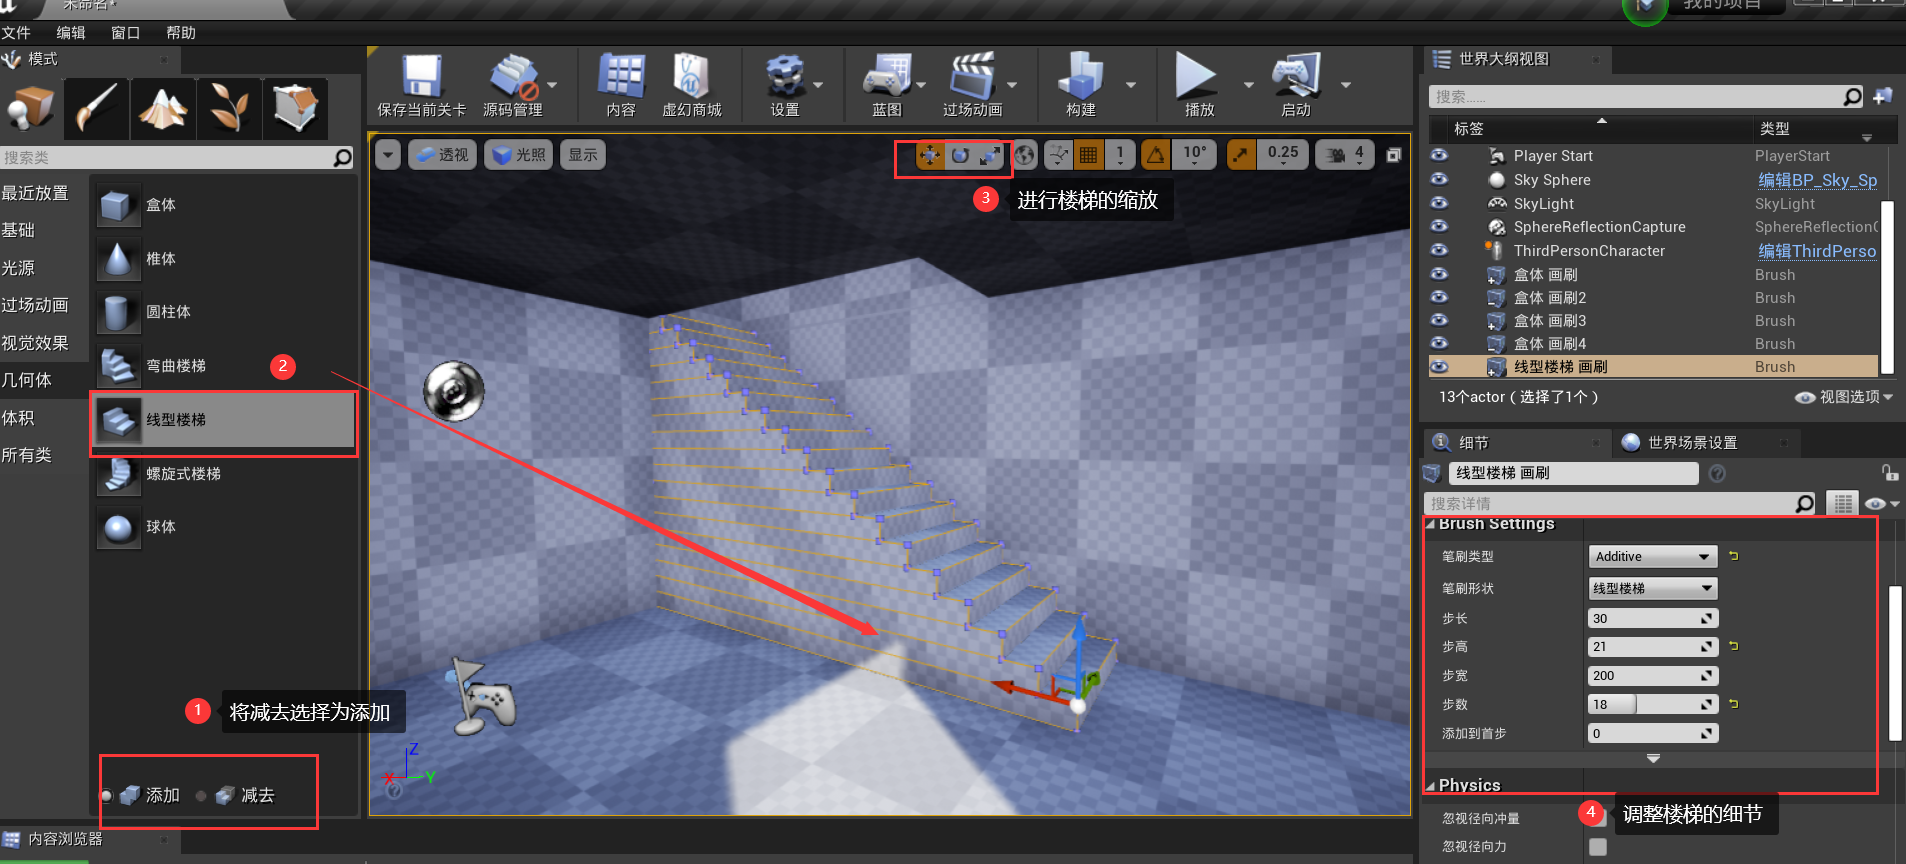The image size is (1906, 864).
Task: Open the Show (显示) flags dropdown
Action: (x=583, y=155)
